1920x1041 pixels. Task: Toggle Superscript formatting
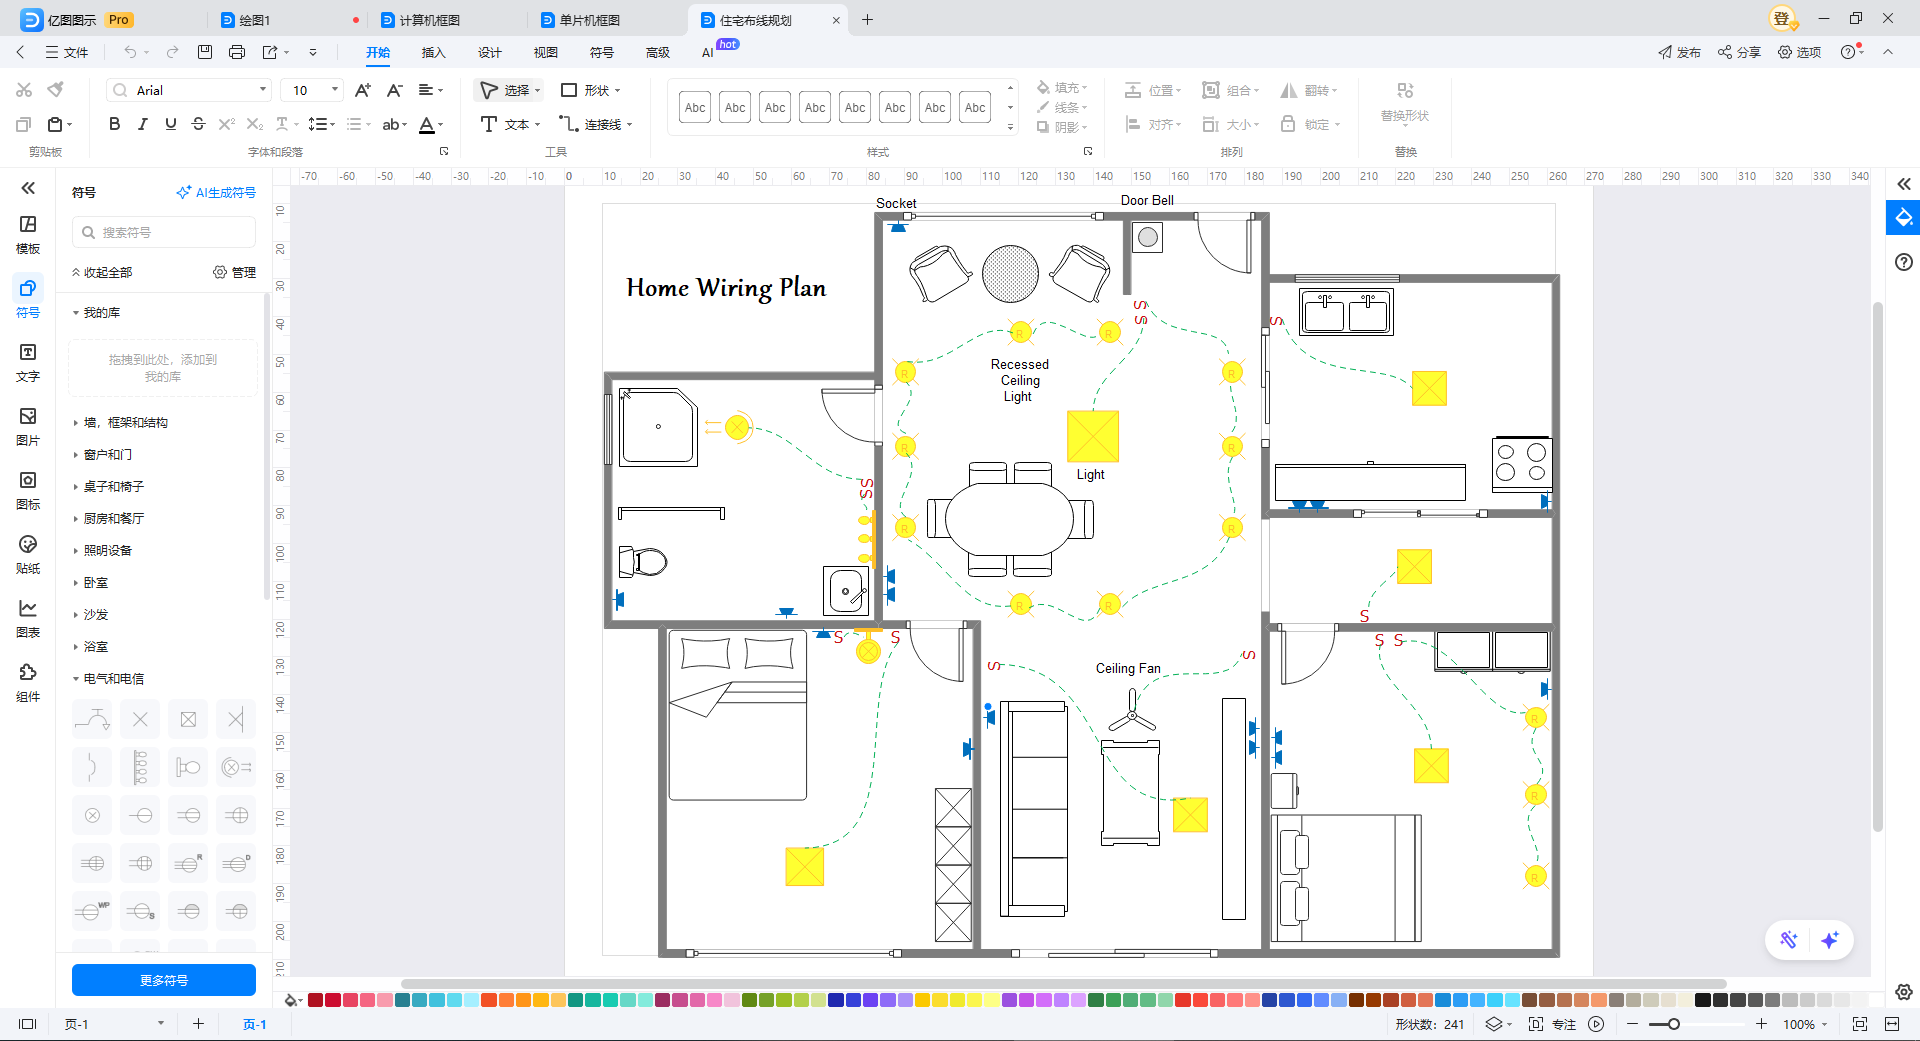point(226,124)
